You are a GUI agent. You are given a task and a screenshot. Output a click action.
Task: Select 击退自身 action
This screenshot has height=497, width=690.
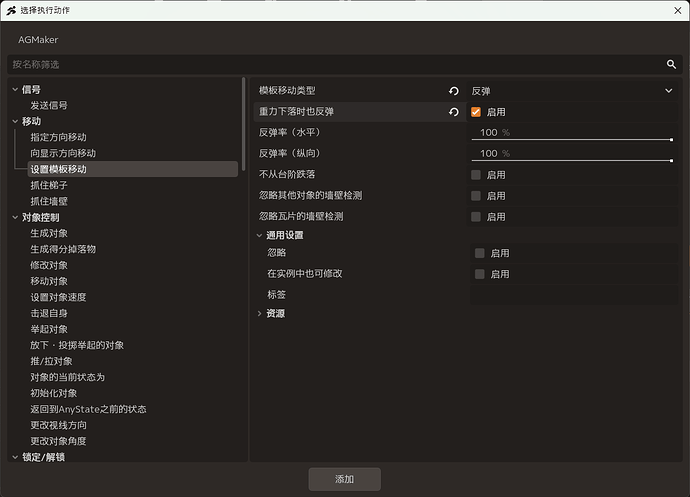[x=49, y=313]
